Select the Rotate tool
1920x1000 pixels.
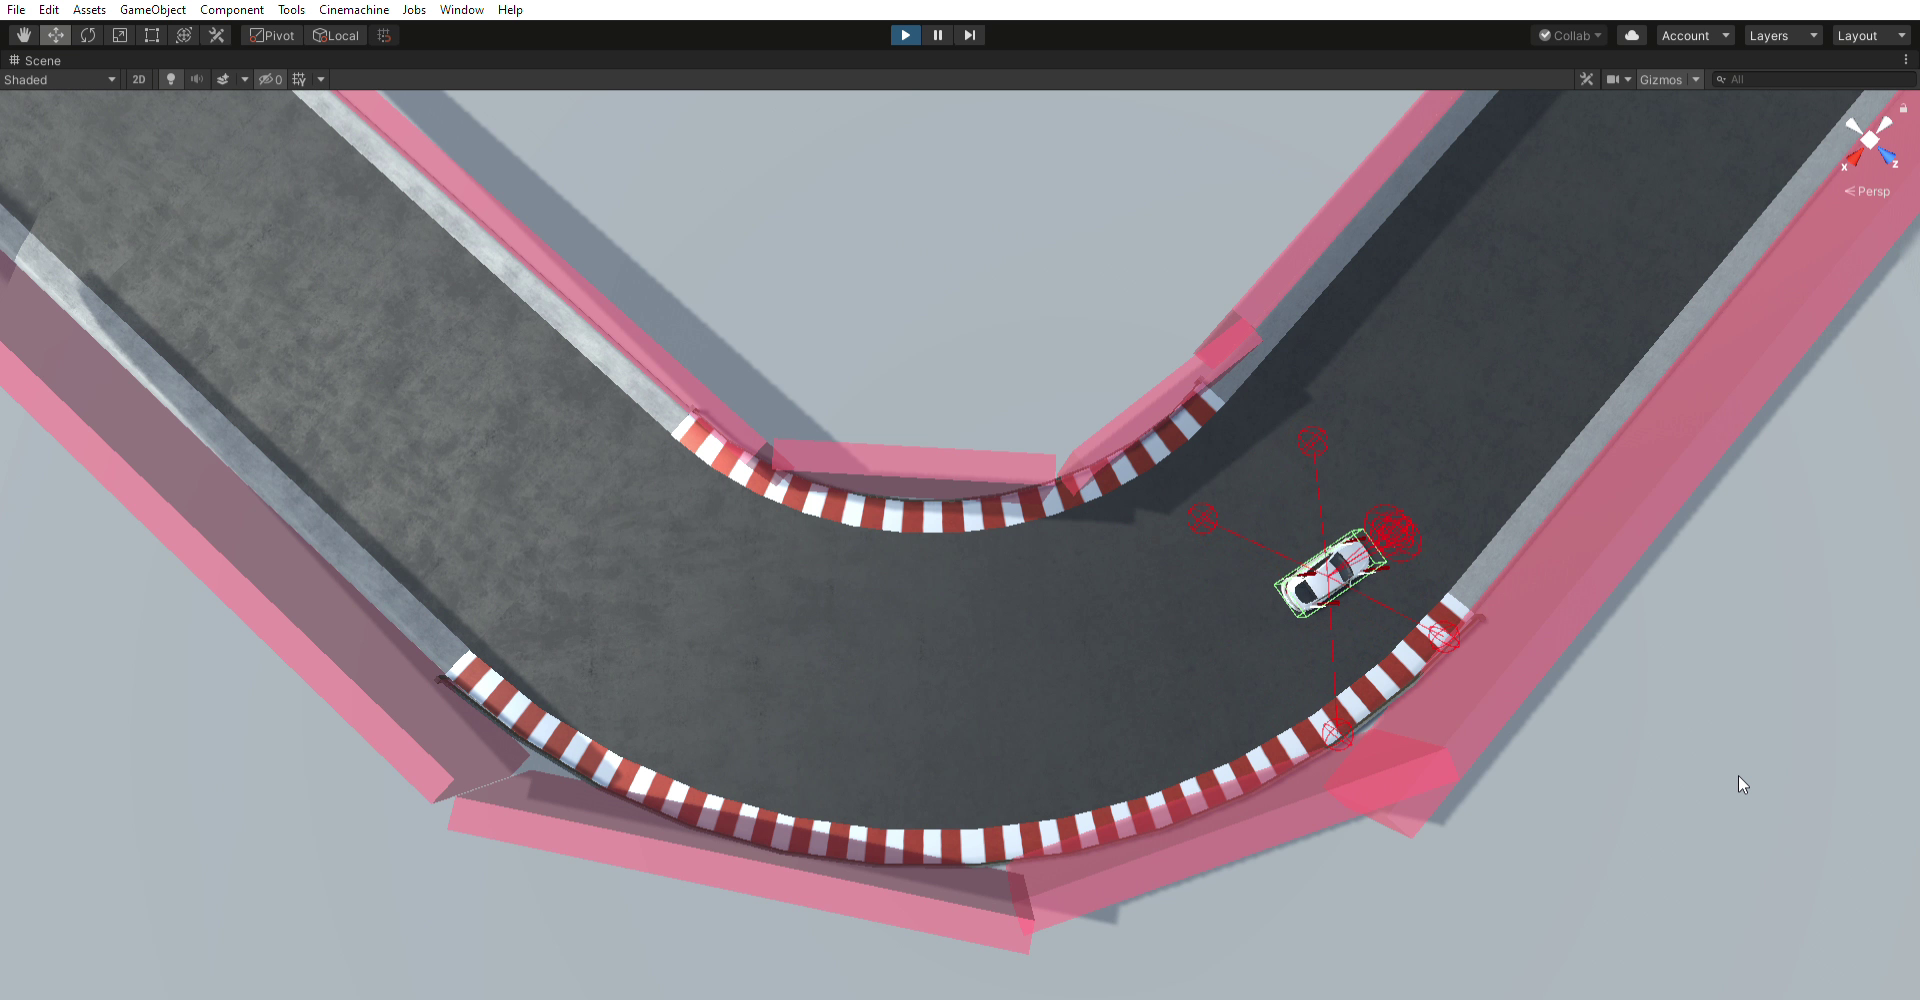(88, 35)
